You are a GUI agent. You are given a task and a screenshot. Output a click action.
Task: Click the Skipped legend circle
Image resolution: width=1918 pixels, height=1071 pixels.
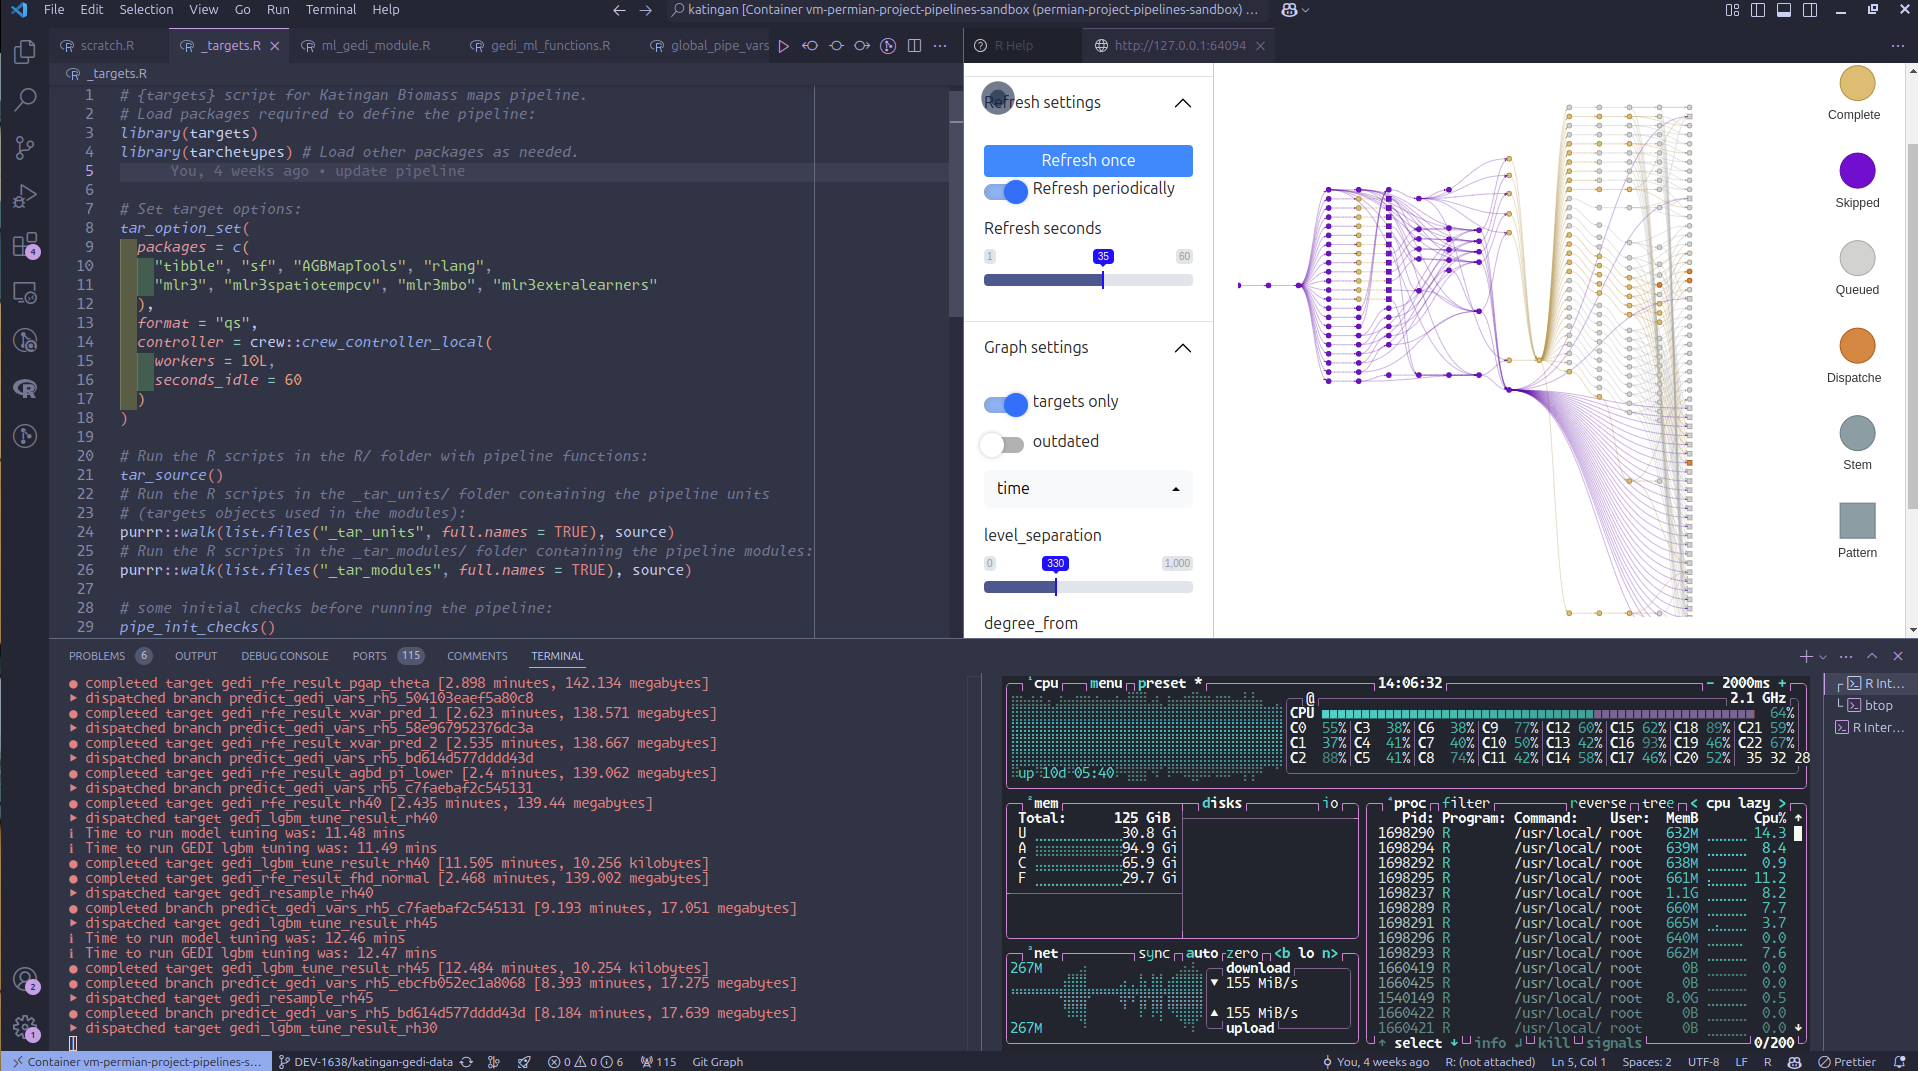(x=1857, y=171)
